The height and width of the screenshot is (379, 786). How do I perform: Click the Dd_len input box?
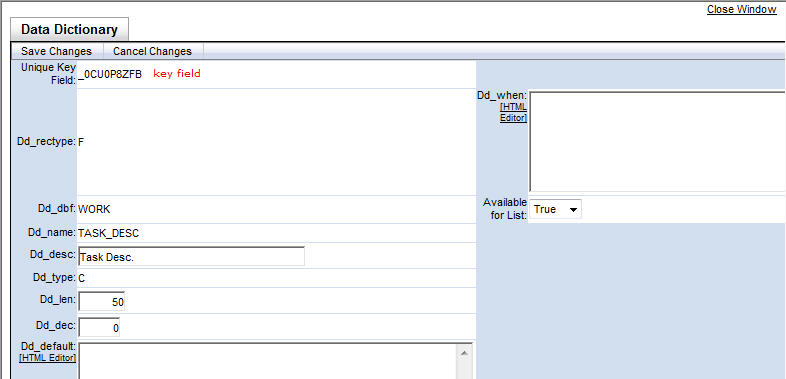tap(101, 301)
